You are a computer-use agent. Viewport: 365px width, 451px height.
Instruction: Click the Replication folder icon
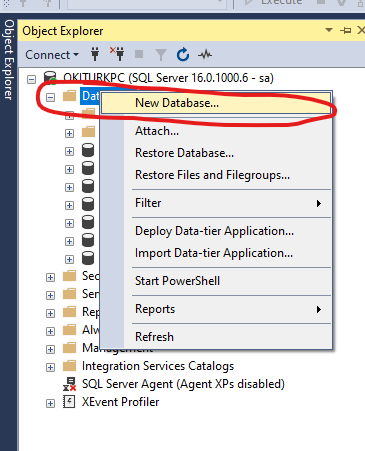(70, 312)
